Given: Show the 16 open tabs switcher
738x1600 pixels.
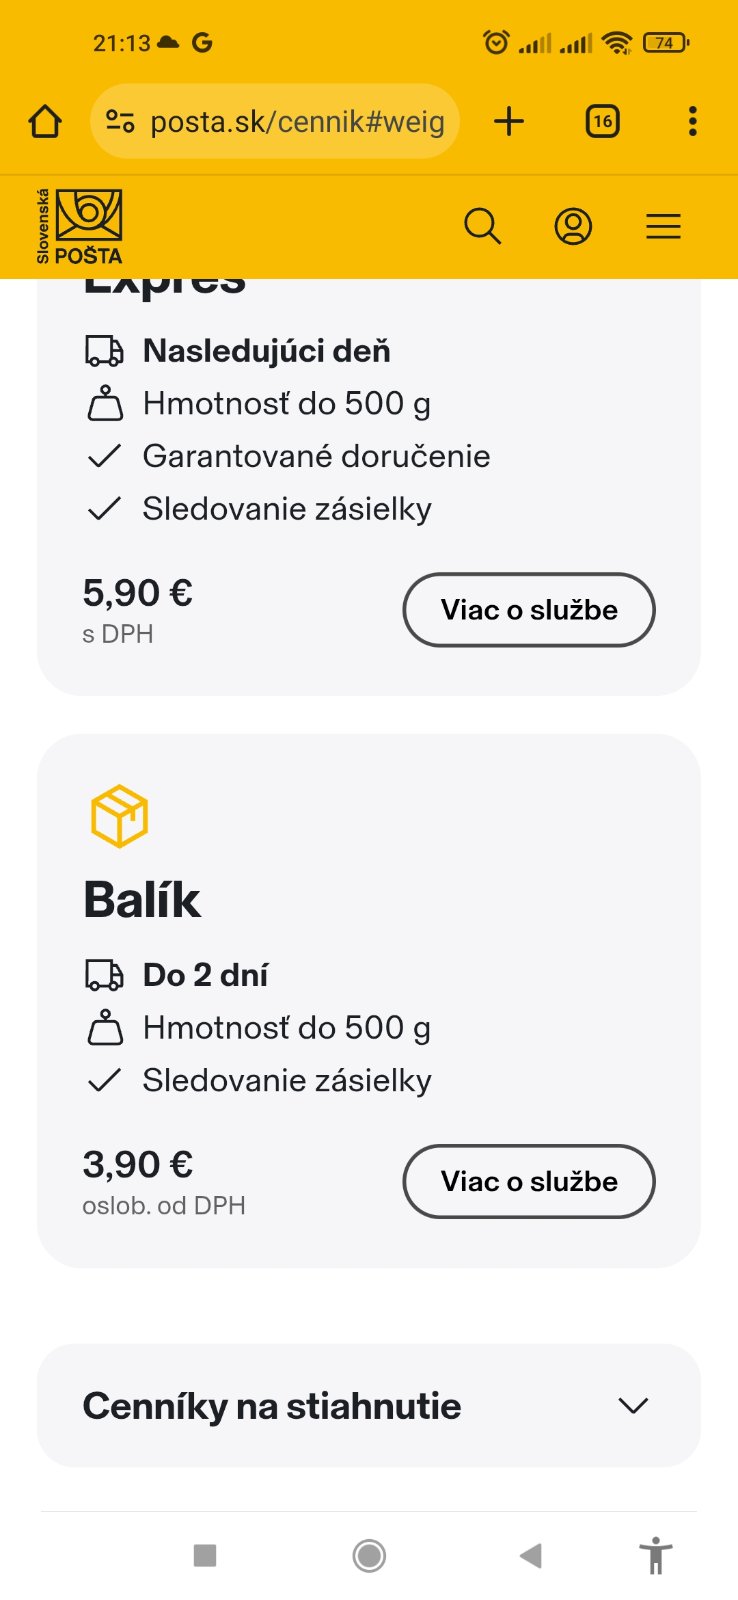Looking at the screenshot, I should click(x=602, y=122).
